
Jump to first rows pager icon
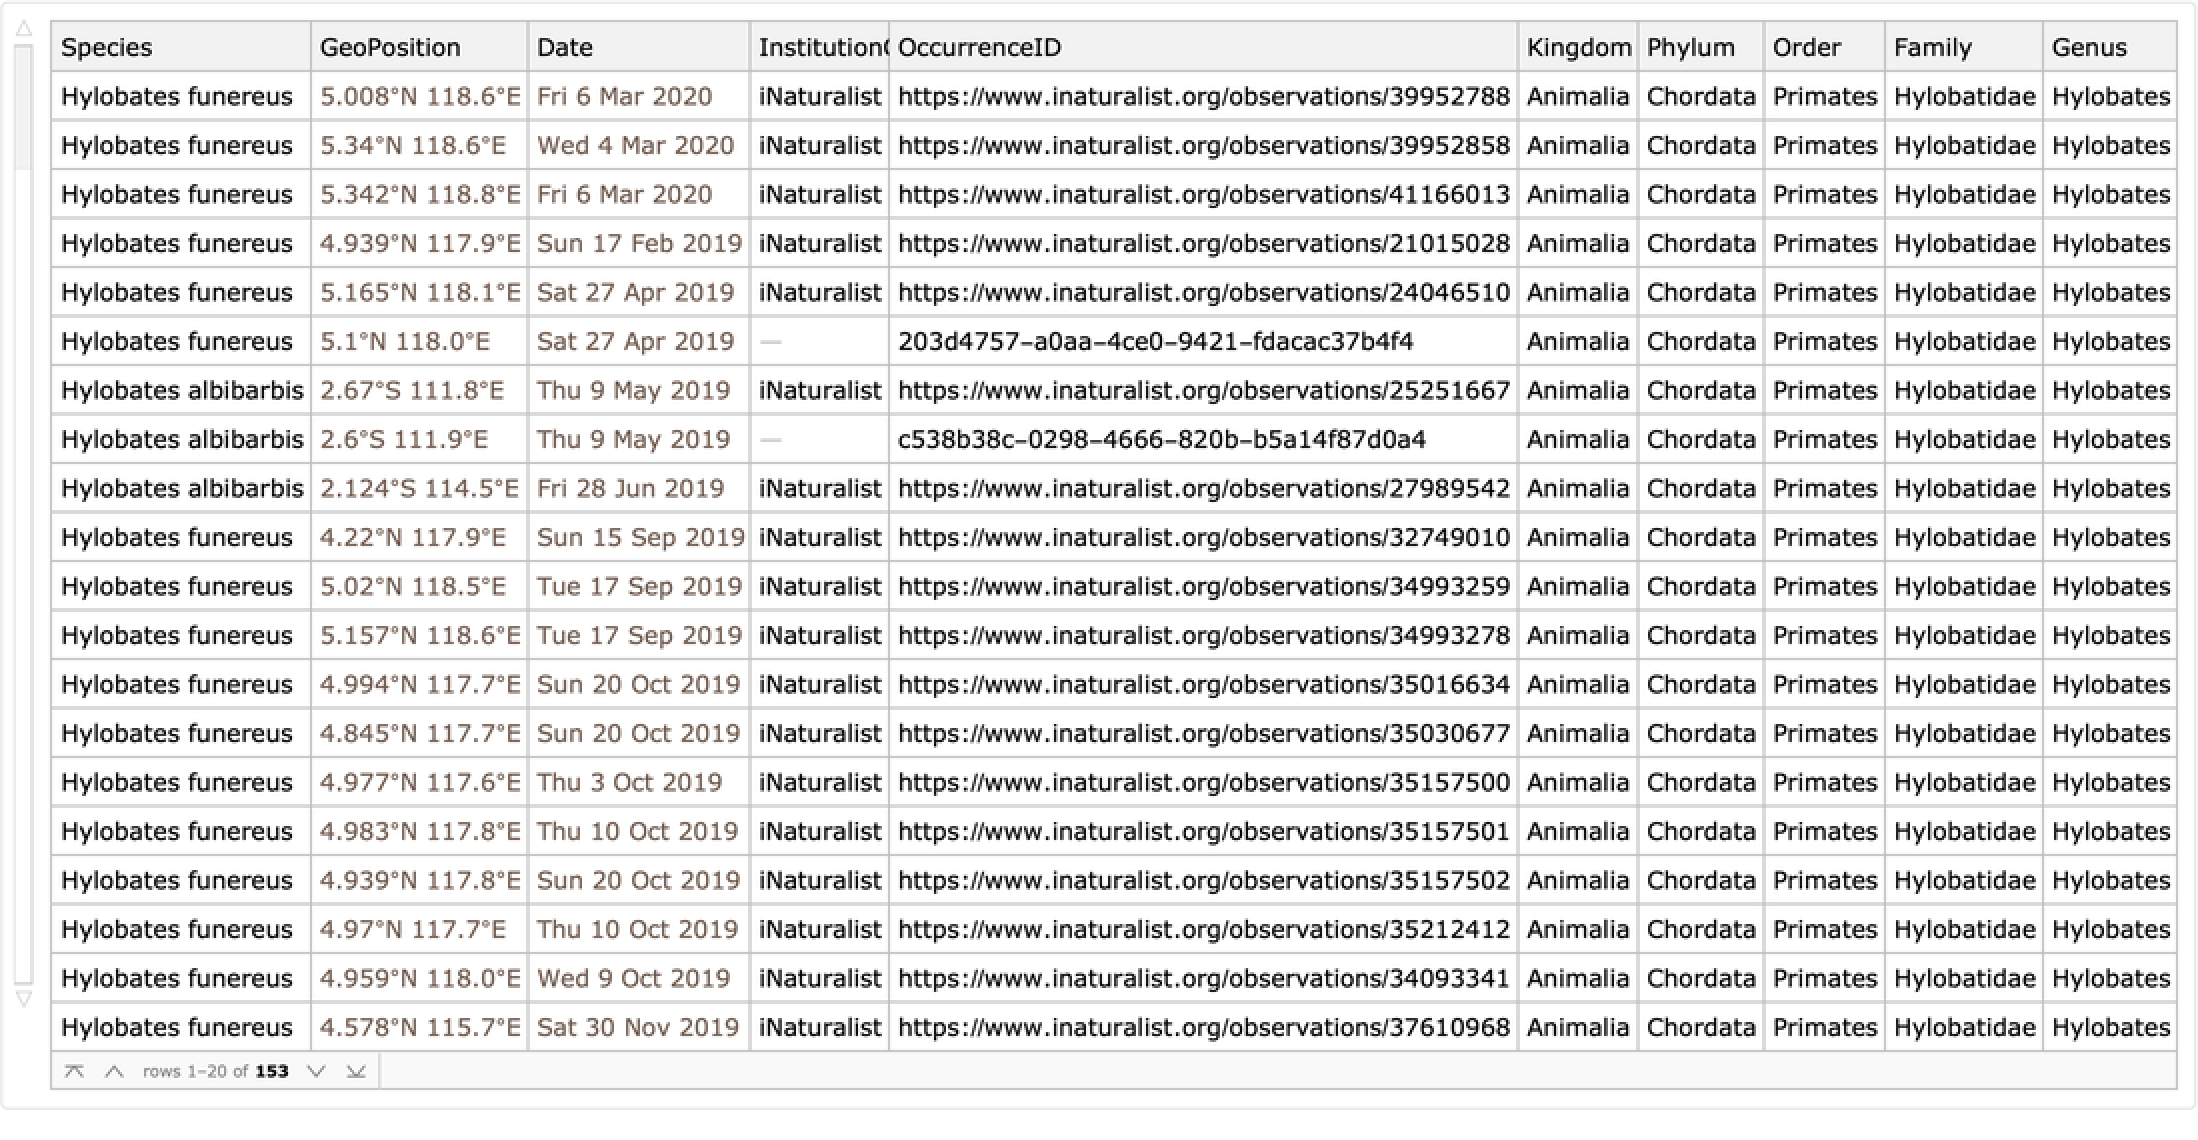click(74, 1071)
